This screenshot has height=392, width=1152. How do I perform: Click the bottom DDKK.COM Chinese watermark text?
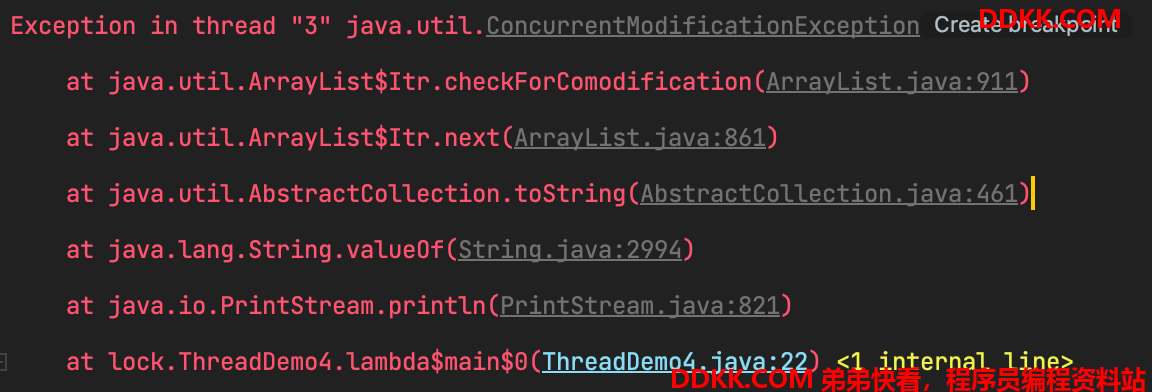[908, 380]
